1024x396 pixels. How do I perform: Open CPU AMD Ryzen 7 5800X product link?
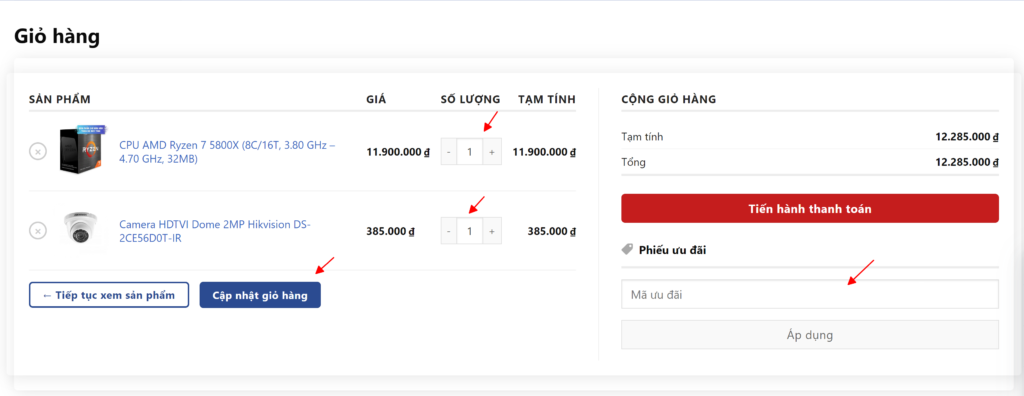coord(227,152)
